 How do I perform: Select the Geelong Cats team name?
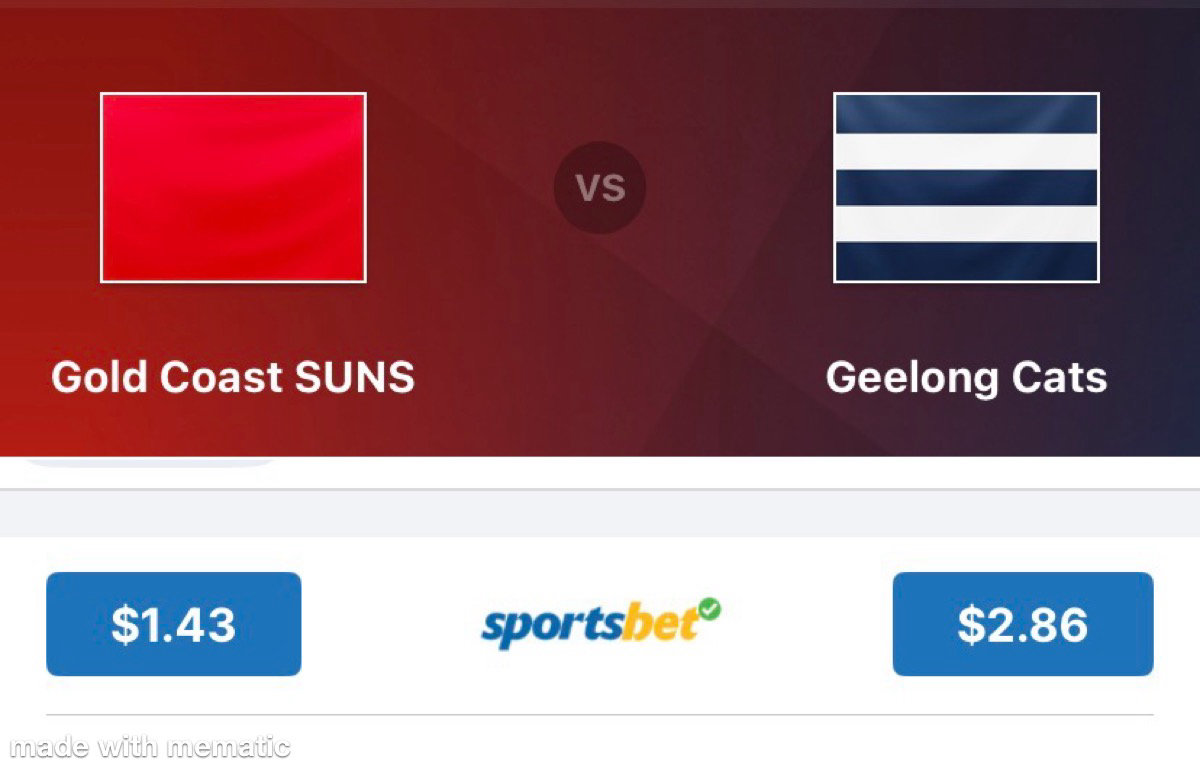click(966, 377)
